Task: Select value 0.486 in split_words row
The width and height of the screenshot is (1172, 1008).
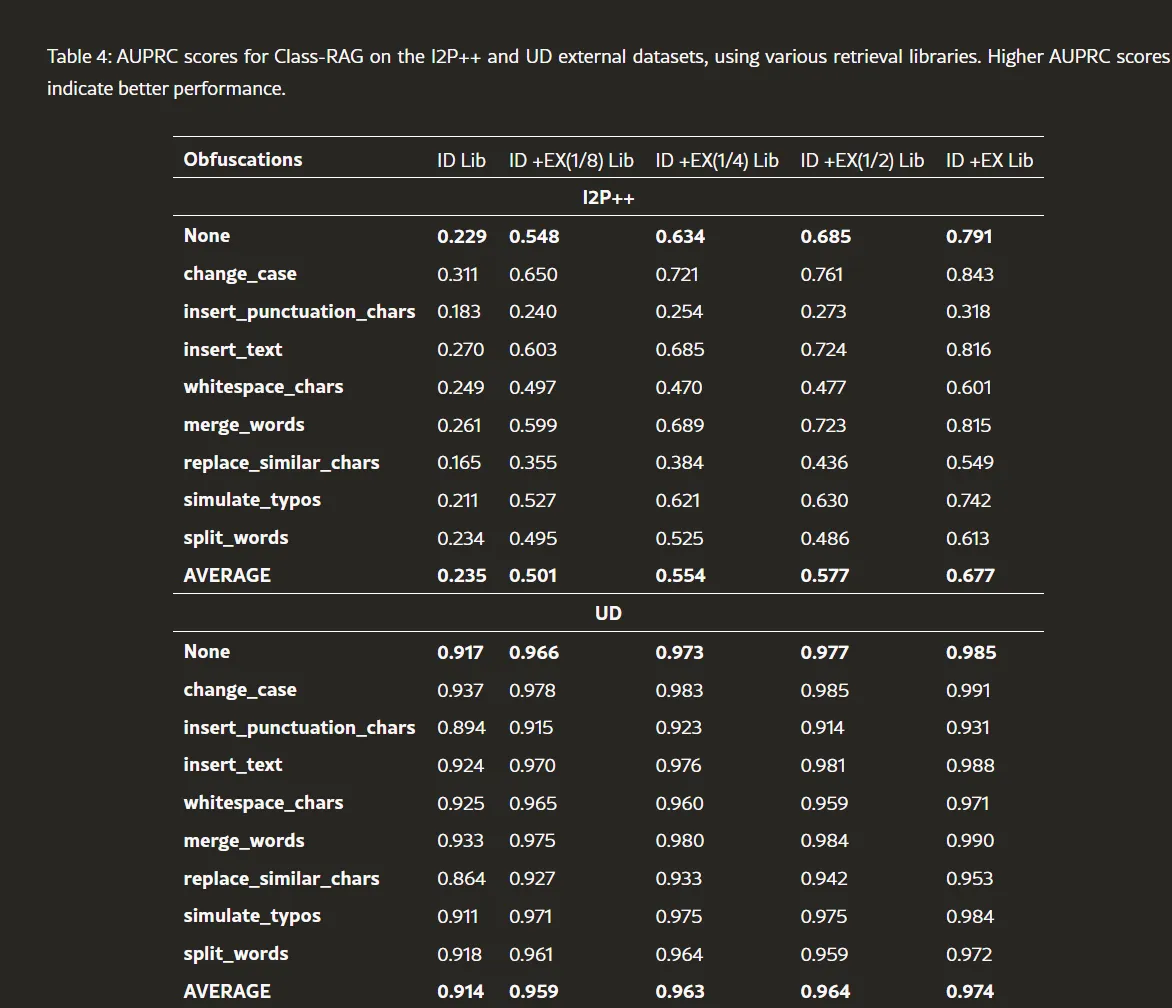Action: (825, 539)
